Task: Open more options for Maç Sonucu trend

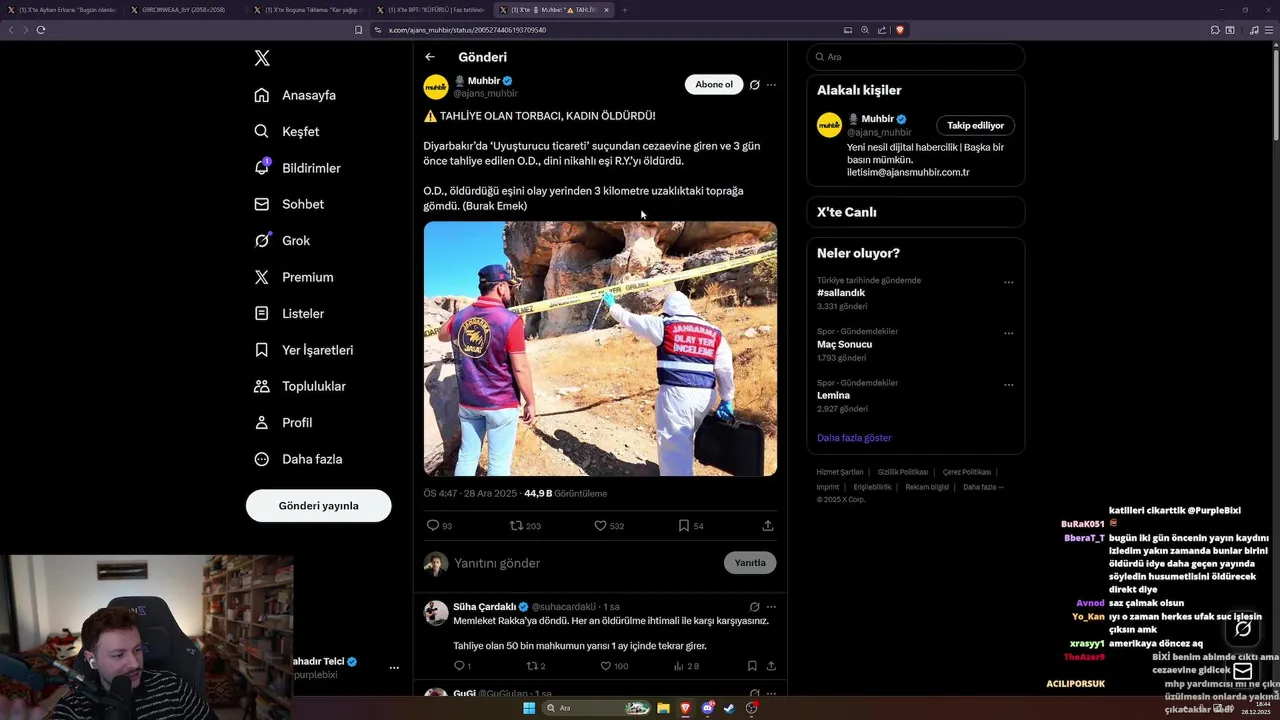Action: pyautogui.click(x=1008, y=333)
